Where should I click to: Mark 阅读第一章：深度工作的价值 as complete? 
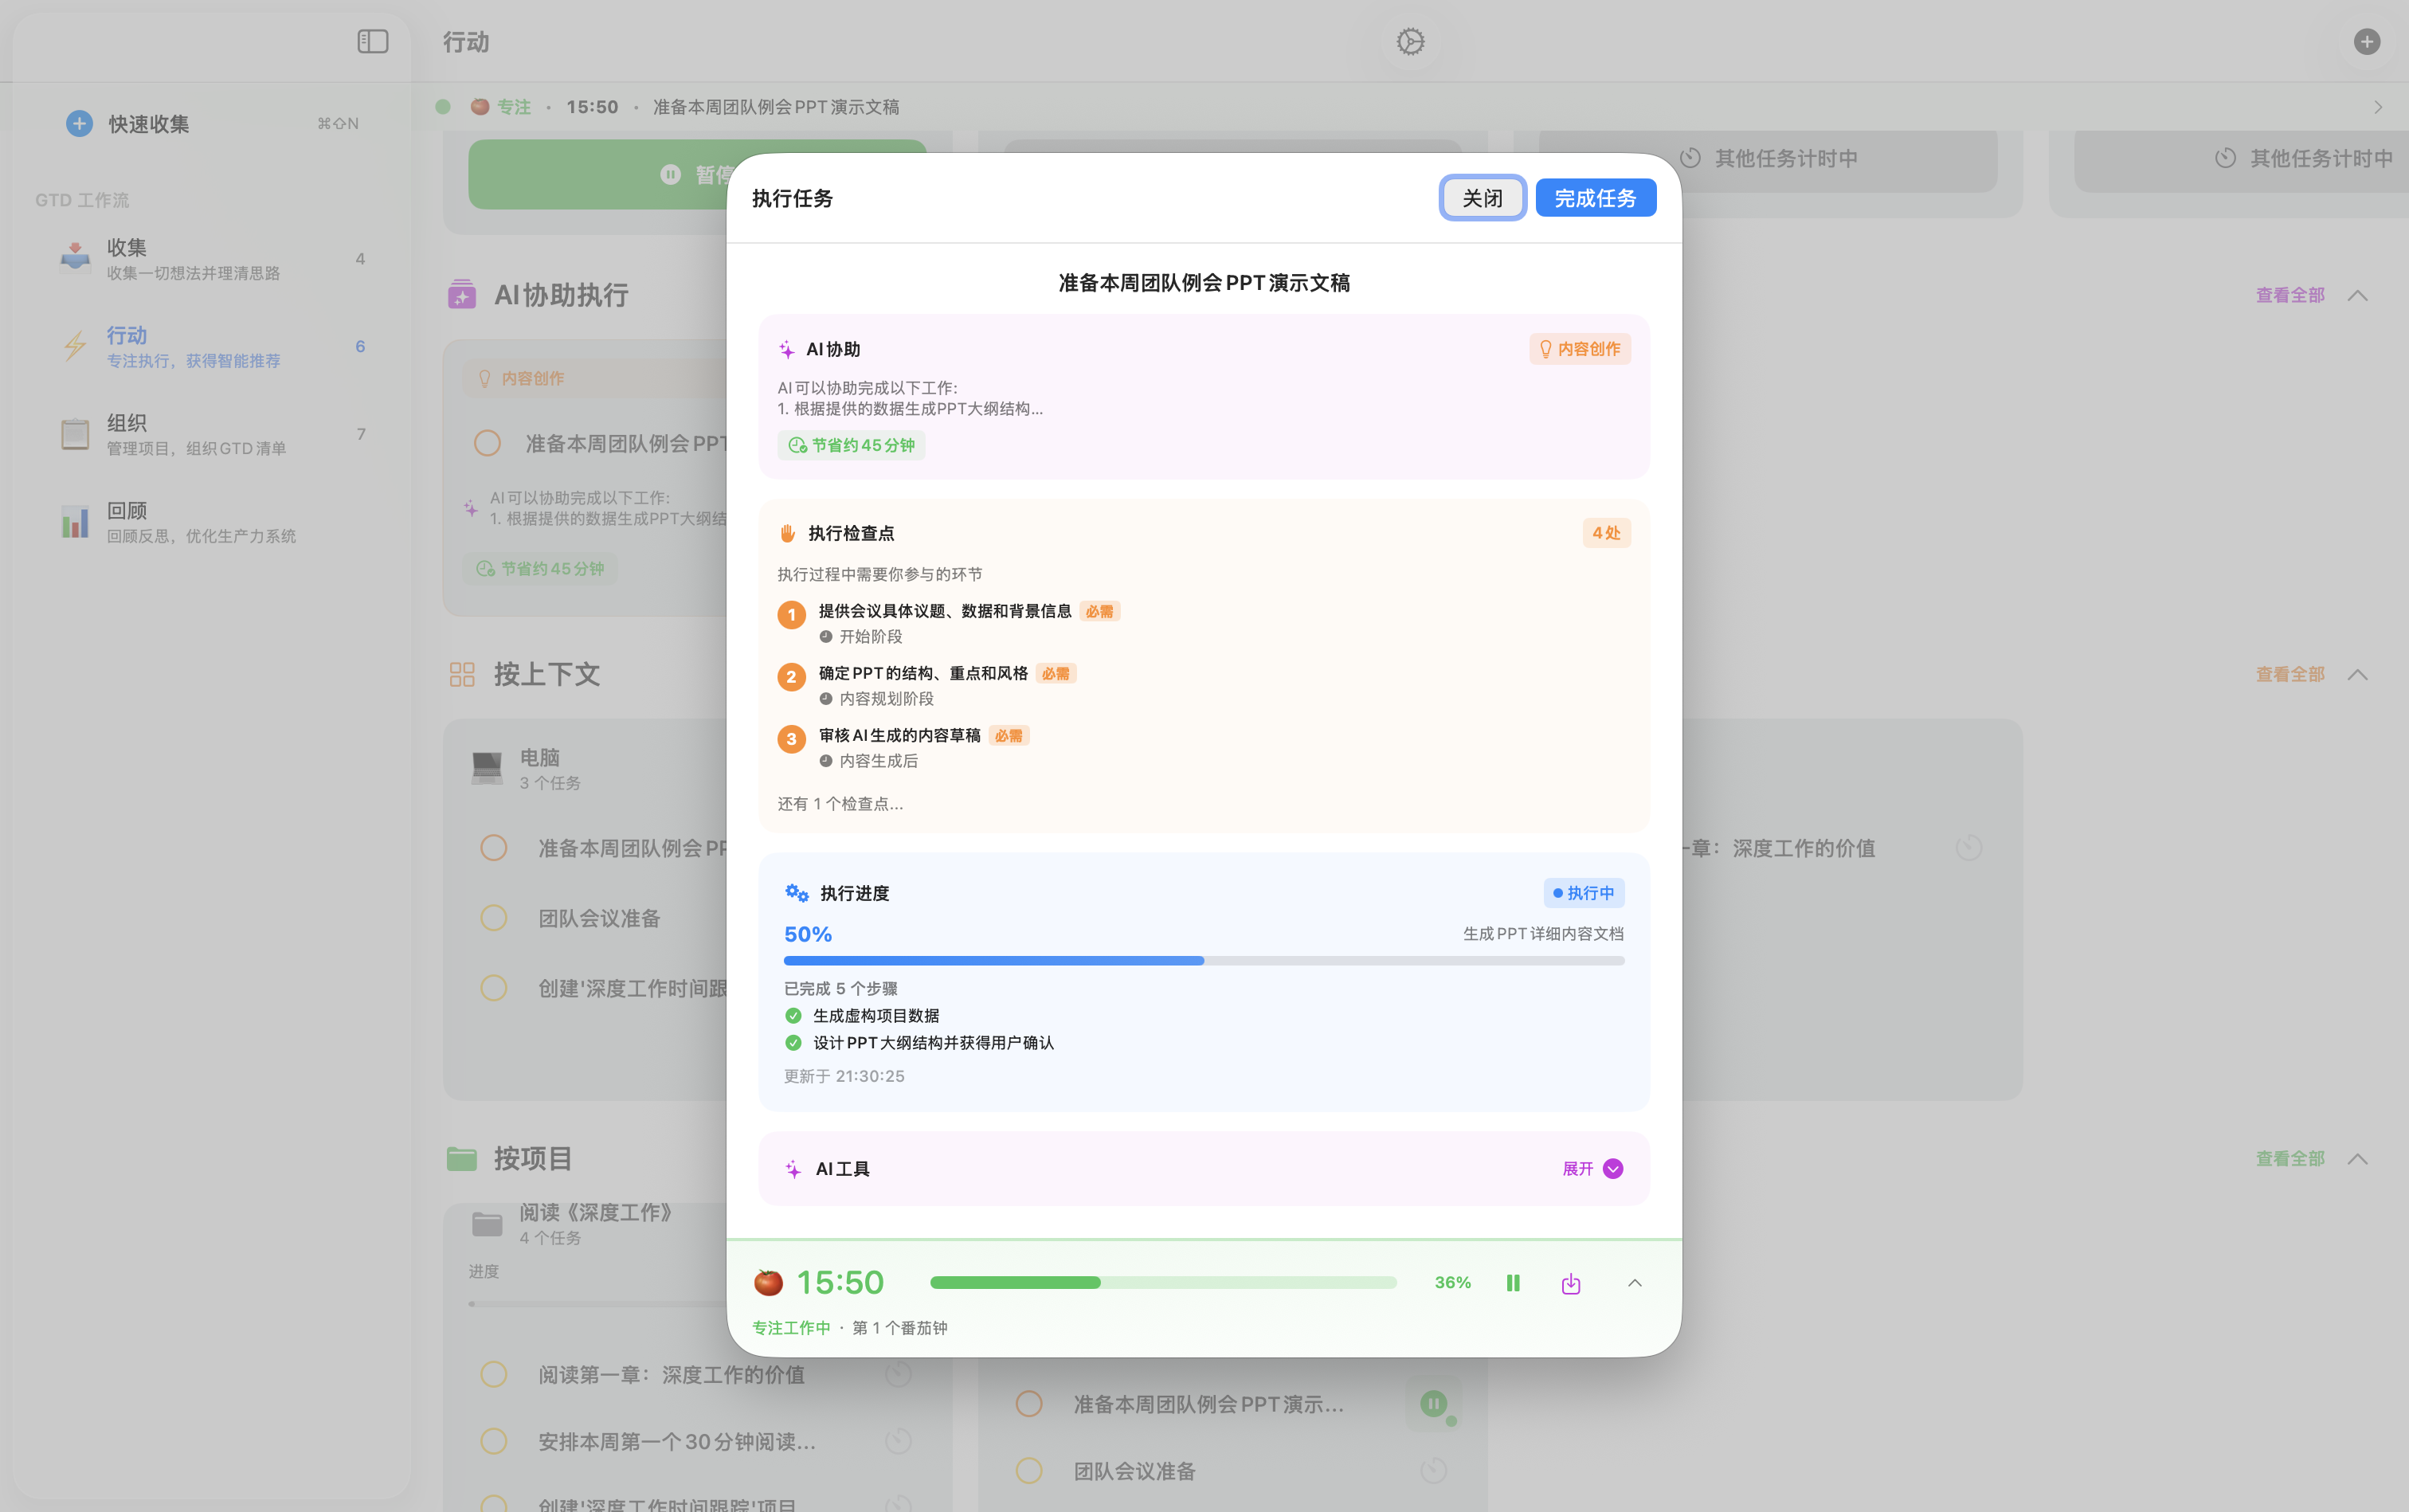493,1374
